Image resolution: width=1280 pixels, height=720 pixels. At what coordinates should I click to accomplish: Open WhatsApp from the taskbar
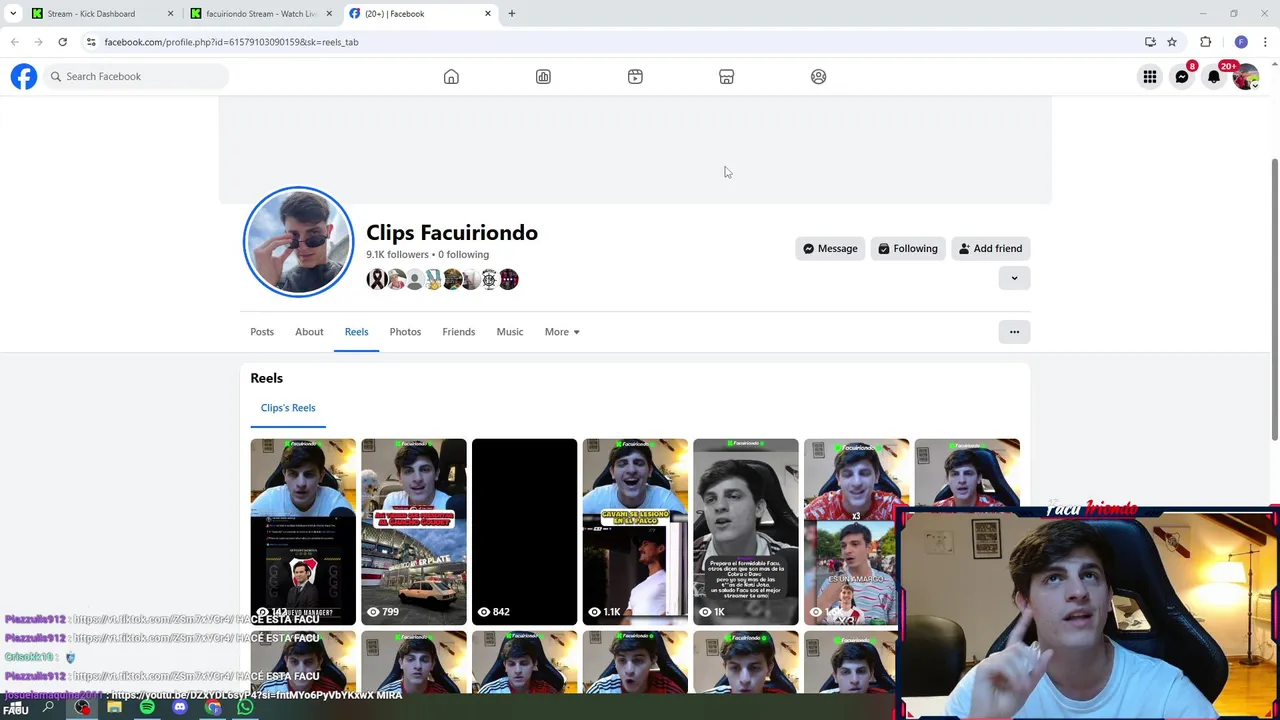point(245,708)
